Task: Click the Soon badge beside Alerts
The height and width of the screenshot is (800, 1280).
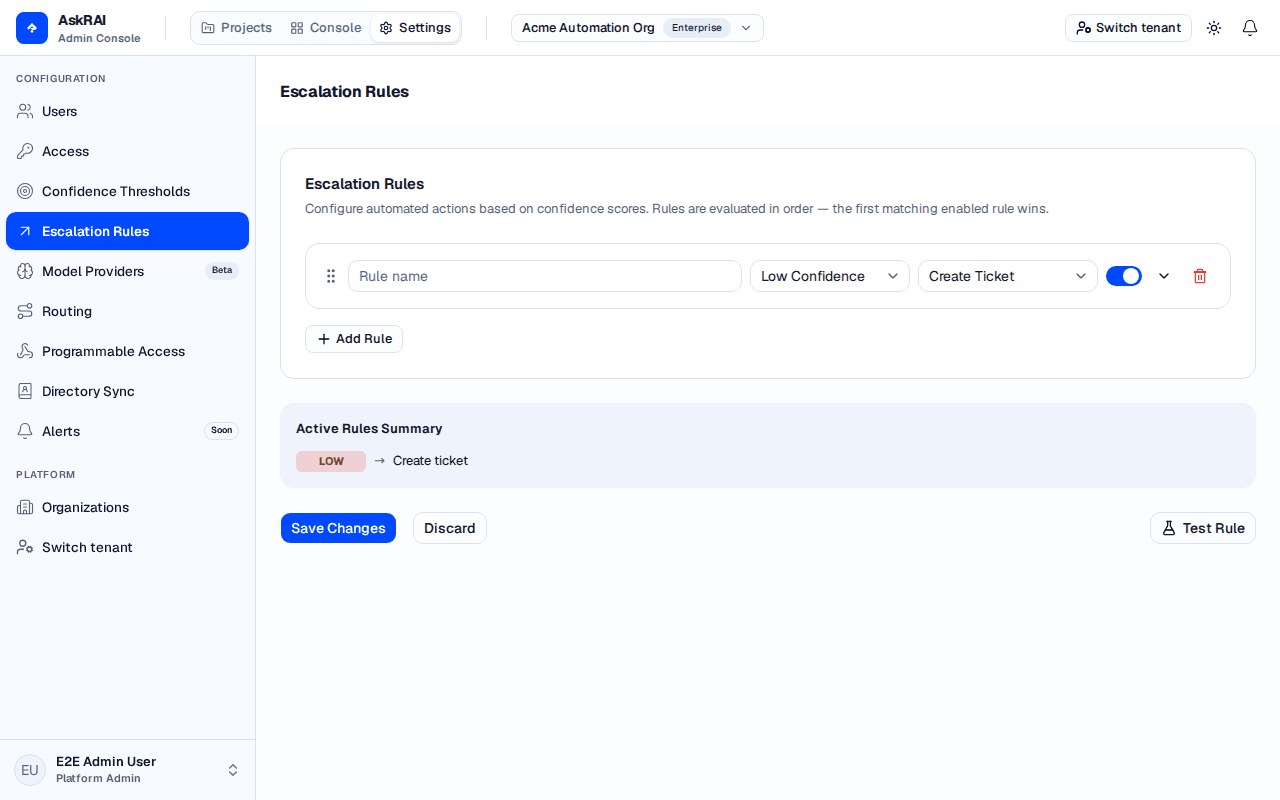Action: click(x=222, y=431)
